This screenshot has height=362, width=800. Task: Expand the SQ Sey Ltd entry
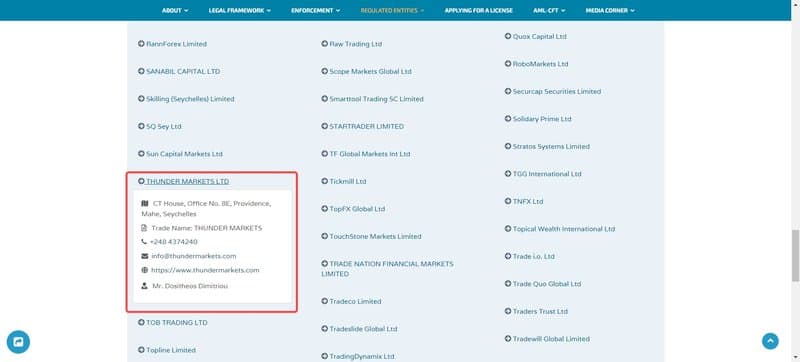tap(160, 126)
